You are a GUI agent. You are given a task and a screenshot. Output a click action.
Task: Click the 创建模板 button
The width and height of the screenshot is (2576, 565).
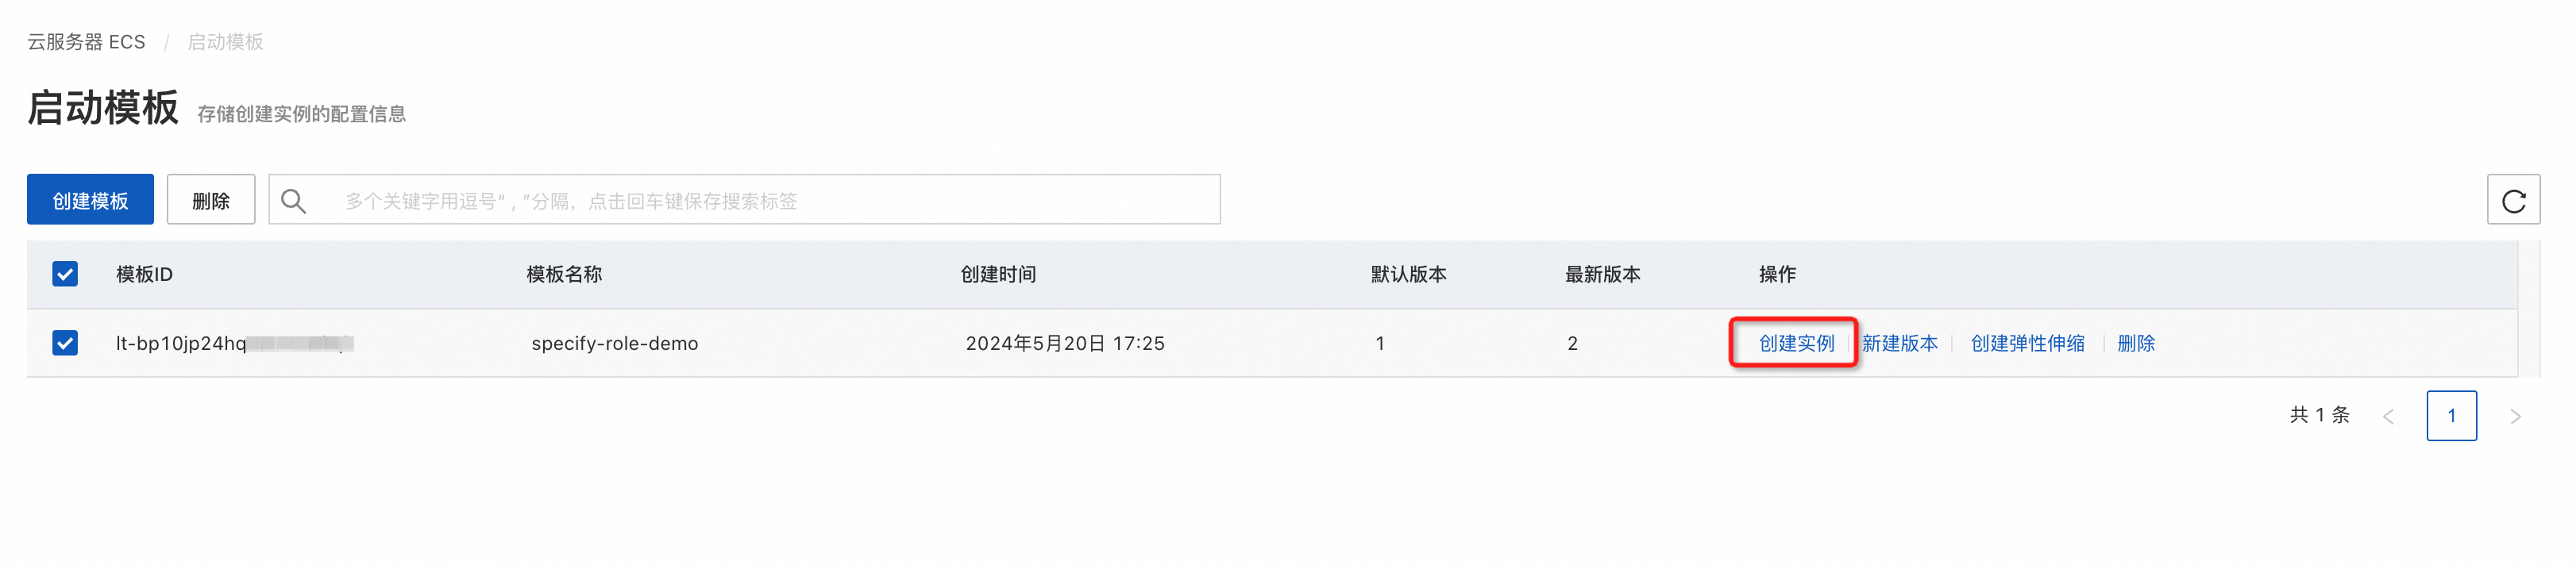click(x=90, y=200)
